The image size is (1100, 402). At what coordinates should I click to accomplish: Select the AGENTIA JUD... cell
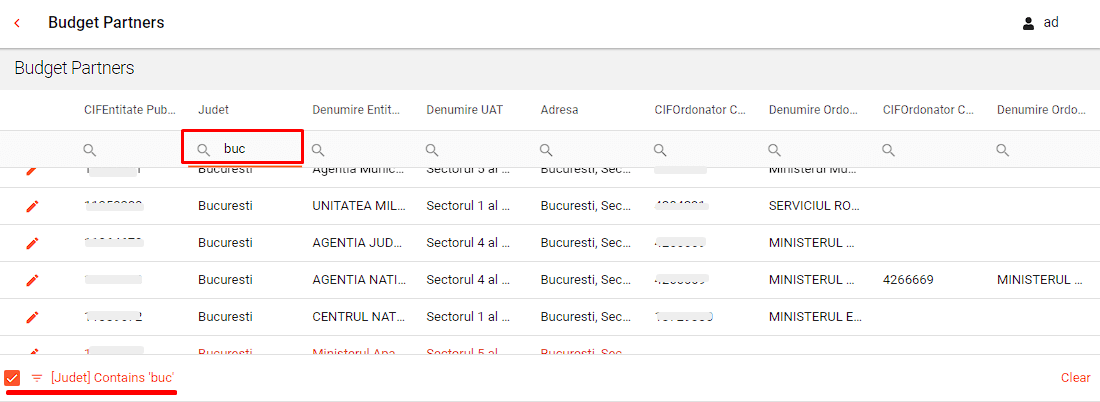[359, 243]
